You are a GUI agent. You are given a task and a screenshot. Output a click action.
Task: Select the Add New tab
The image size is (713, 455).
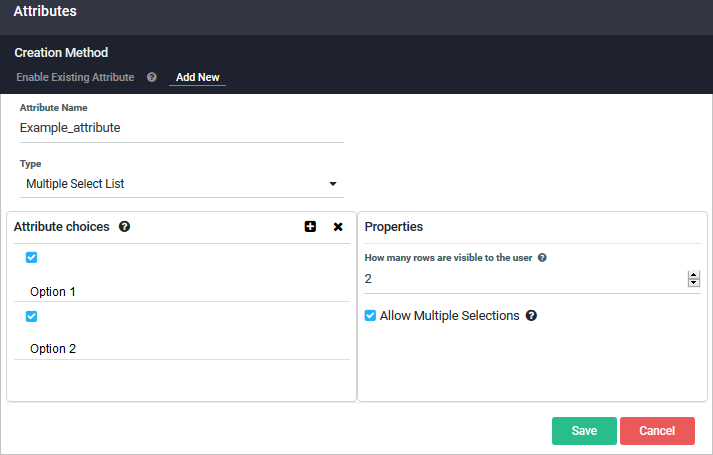(x=198, y=77)
